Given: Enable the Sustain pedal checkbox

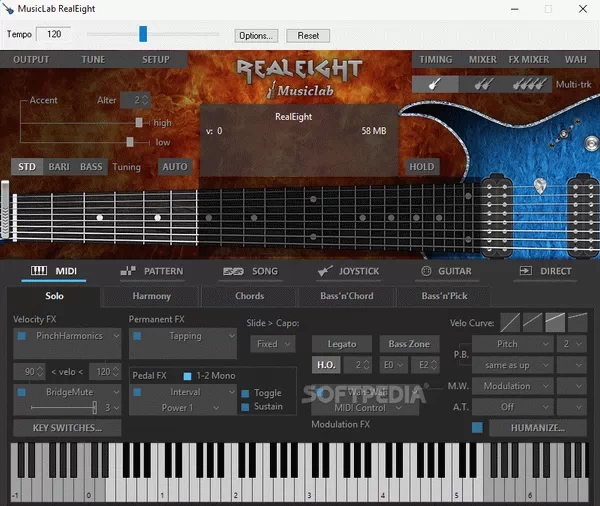Looking at the screenshot, I should [245, 407].
